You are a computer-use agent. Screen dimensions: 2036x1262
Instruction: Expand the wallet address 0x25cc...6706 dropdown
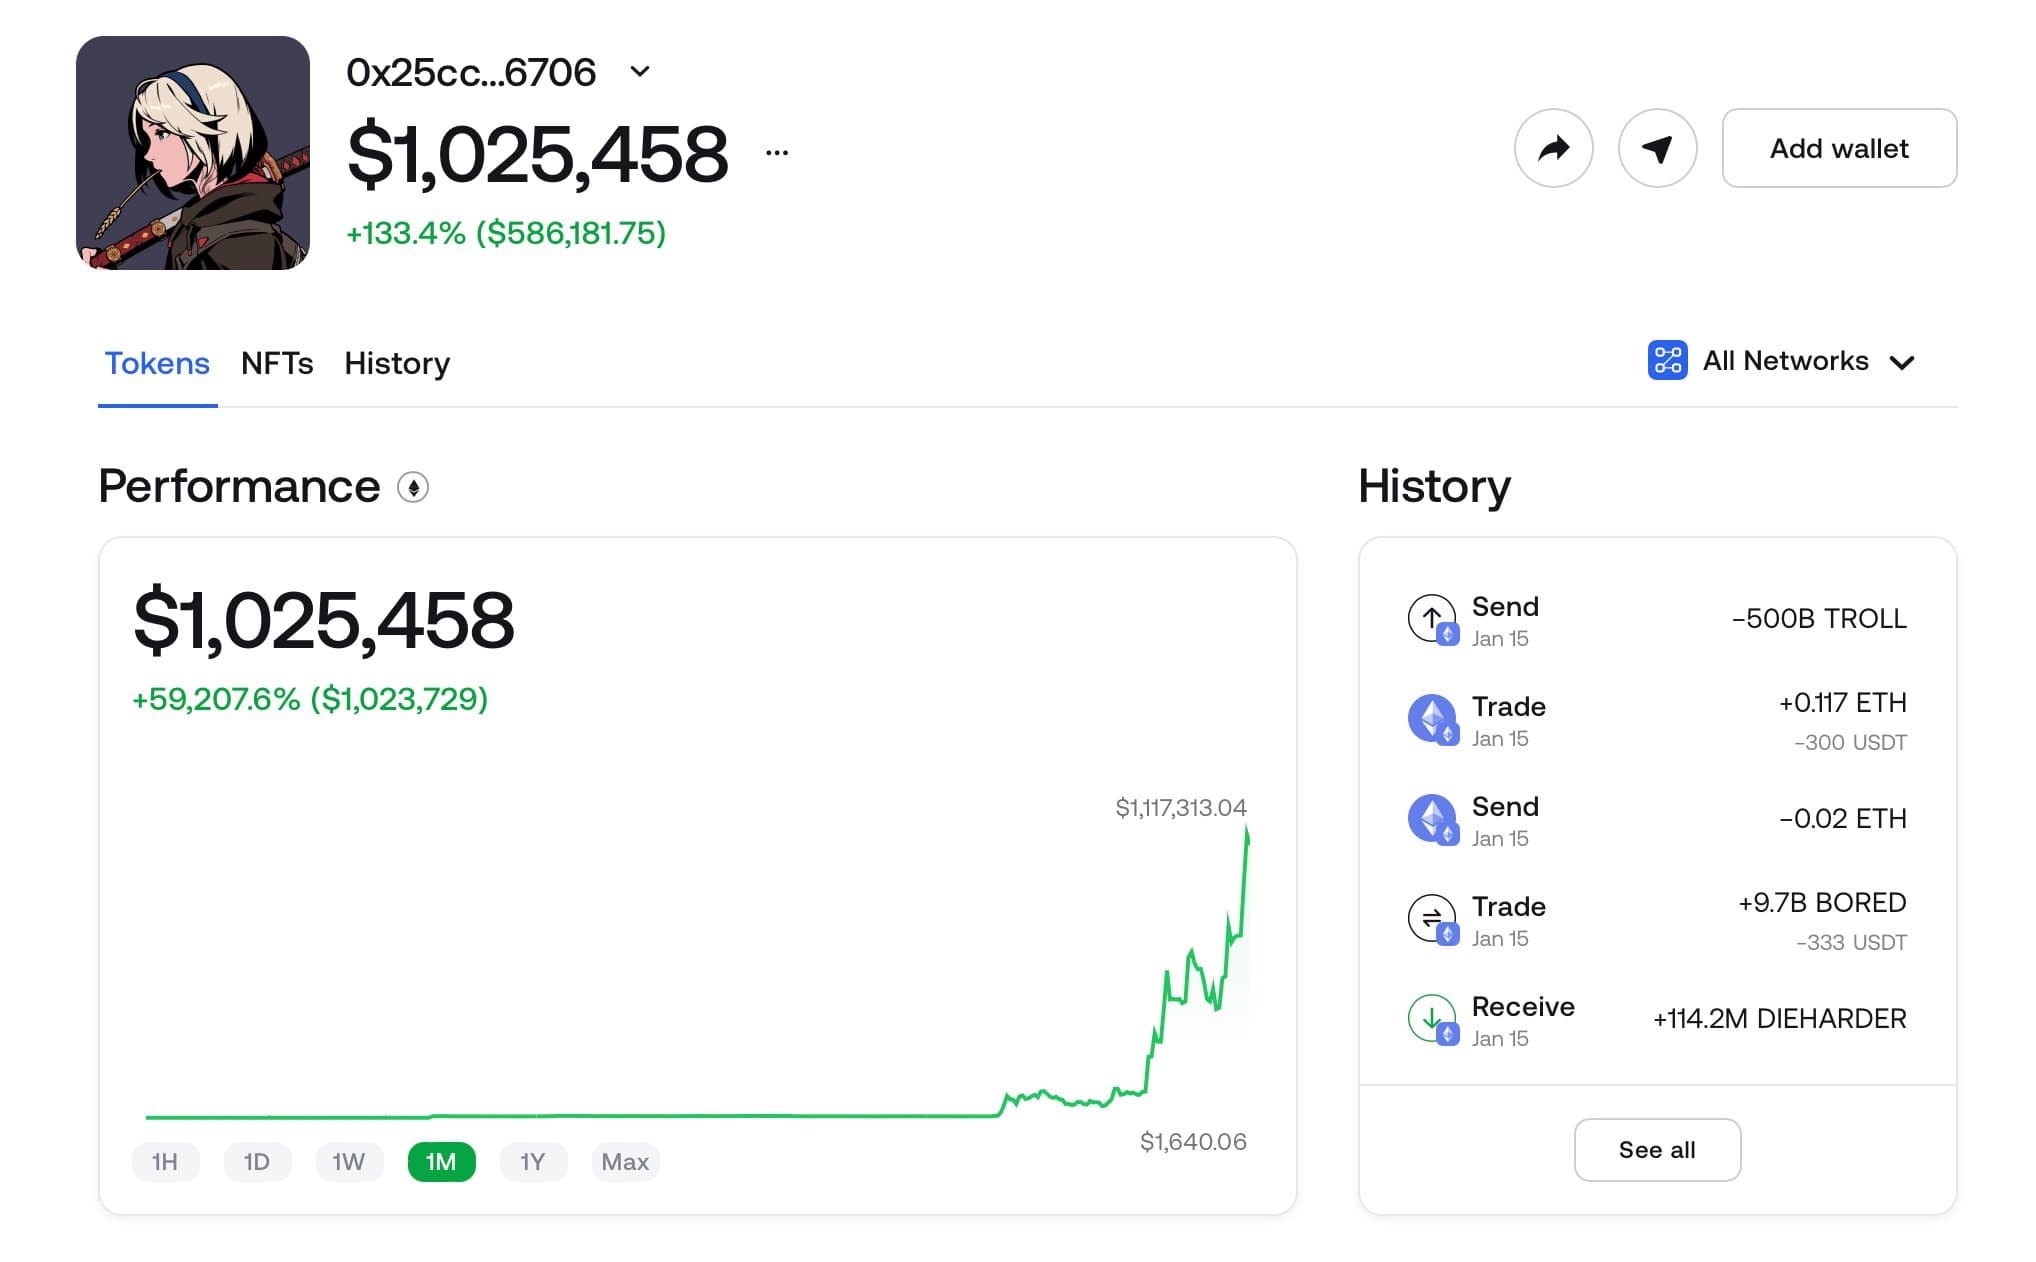641,71
